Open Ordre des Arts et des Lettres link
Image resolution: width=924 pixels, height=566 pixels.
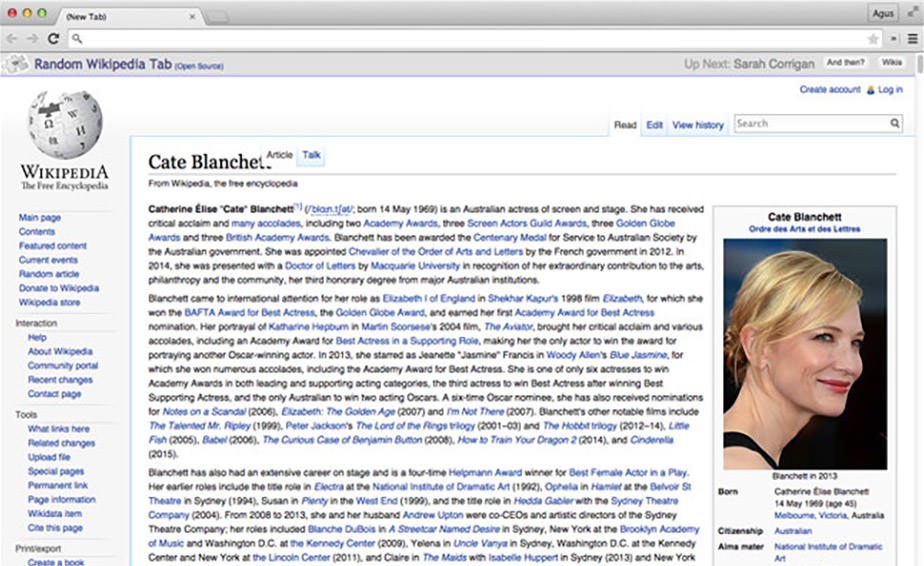coord(804,229)
